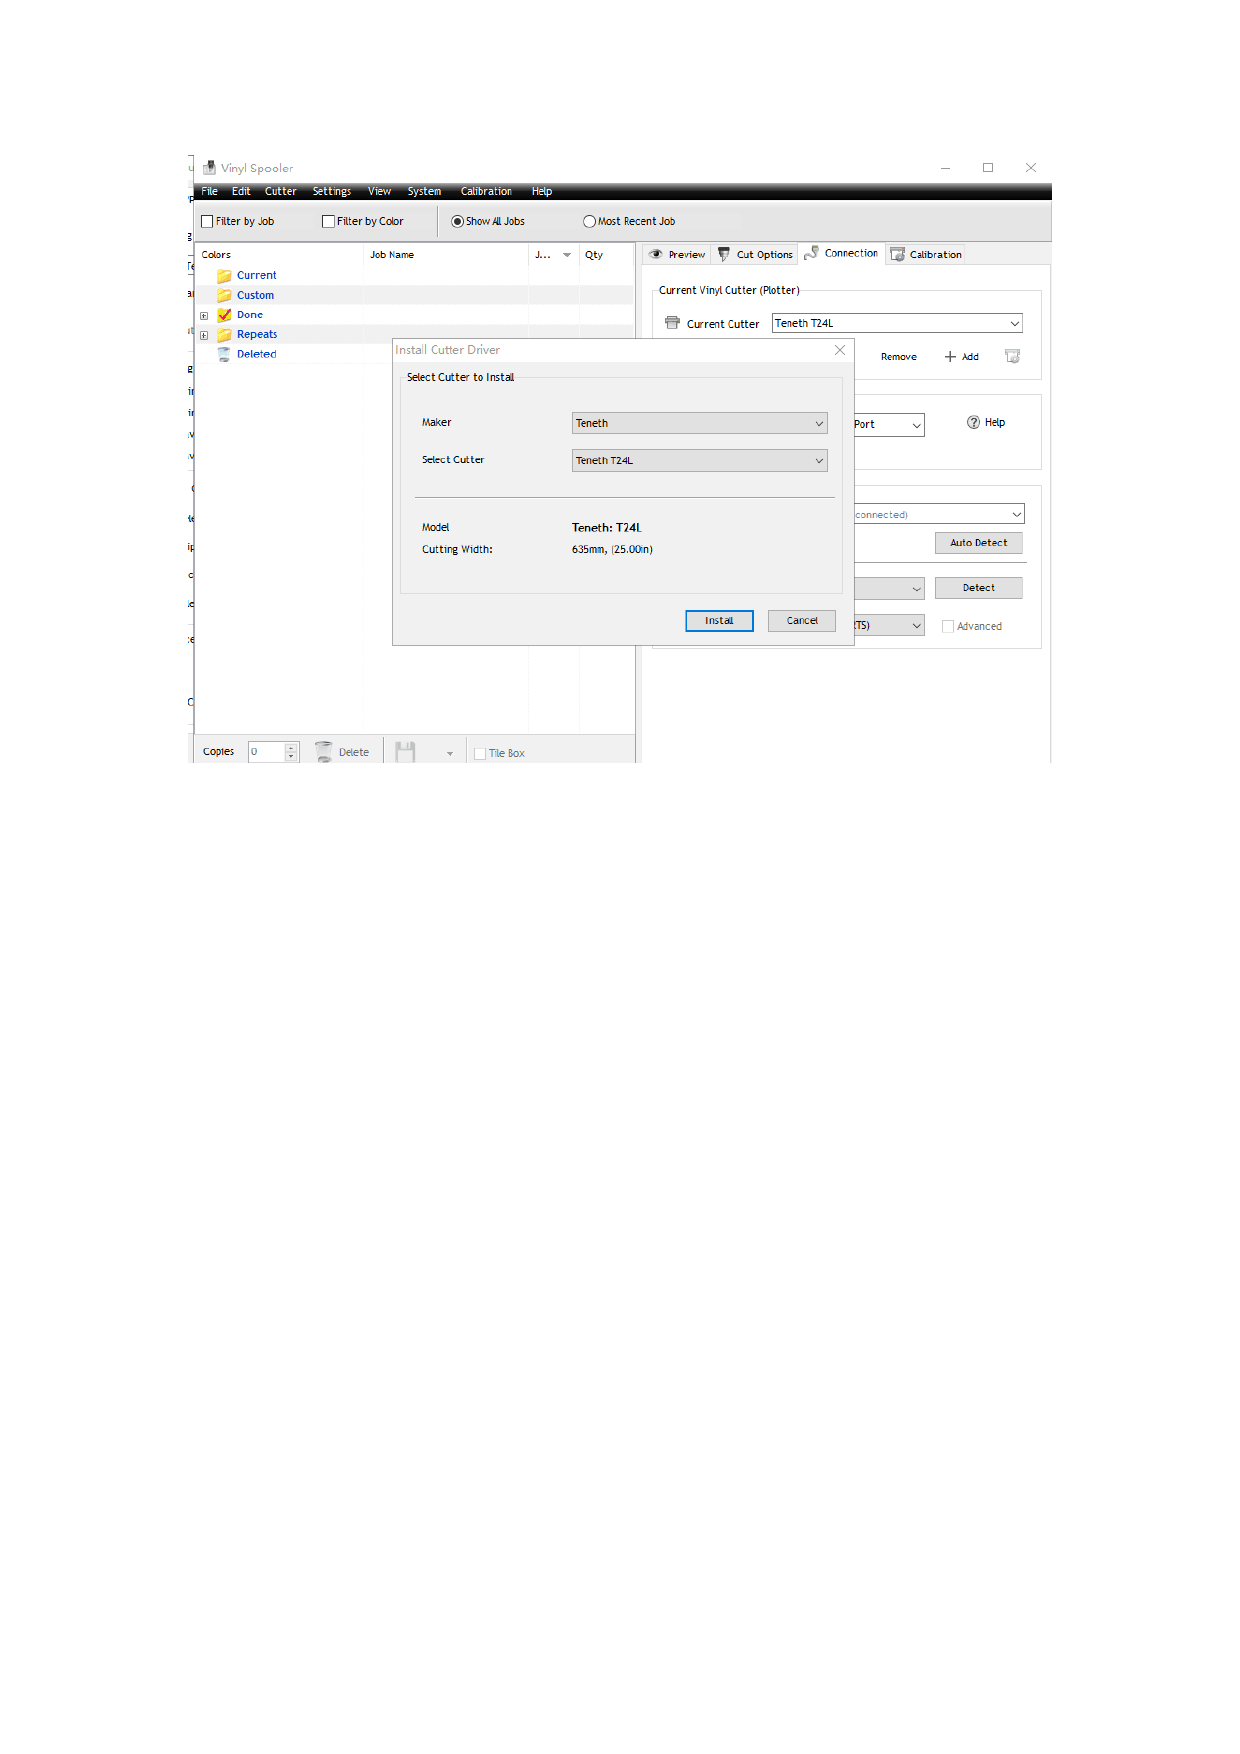
Task: Click the Copies number input field
Action: coord(266,752)
